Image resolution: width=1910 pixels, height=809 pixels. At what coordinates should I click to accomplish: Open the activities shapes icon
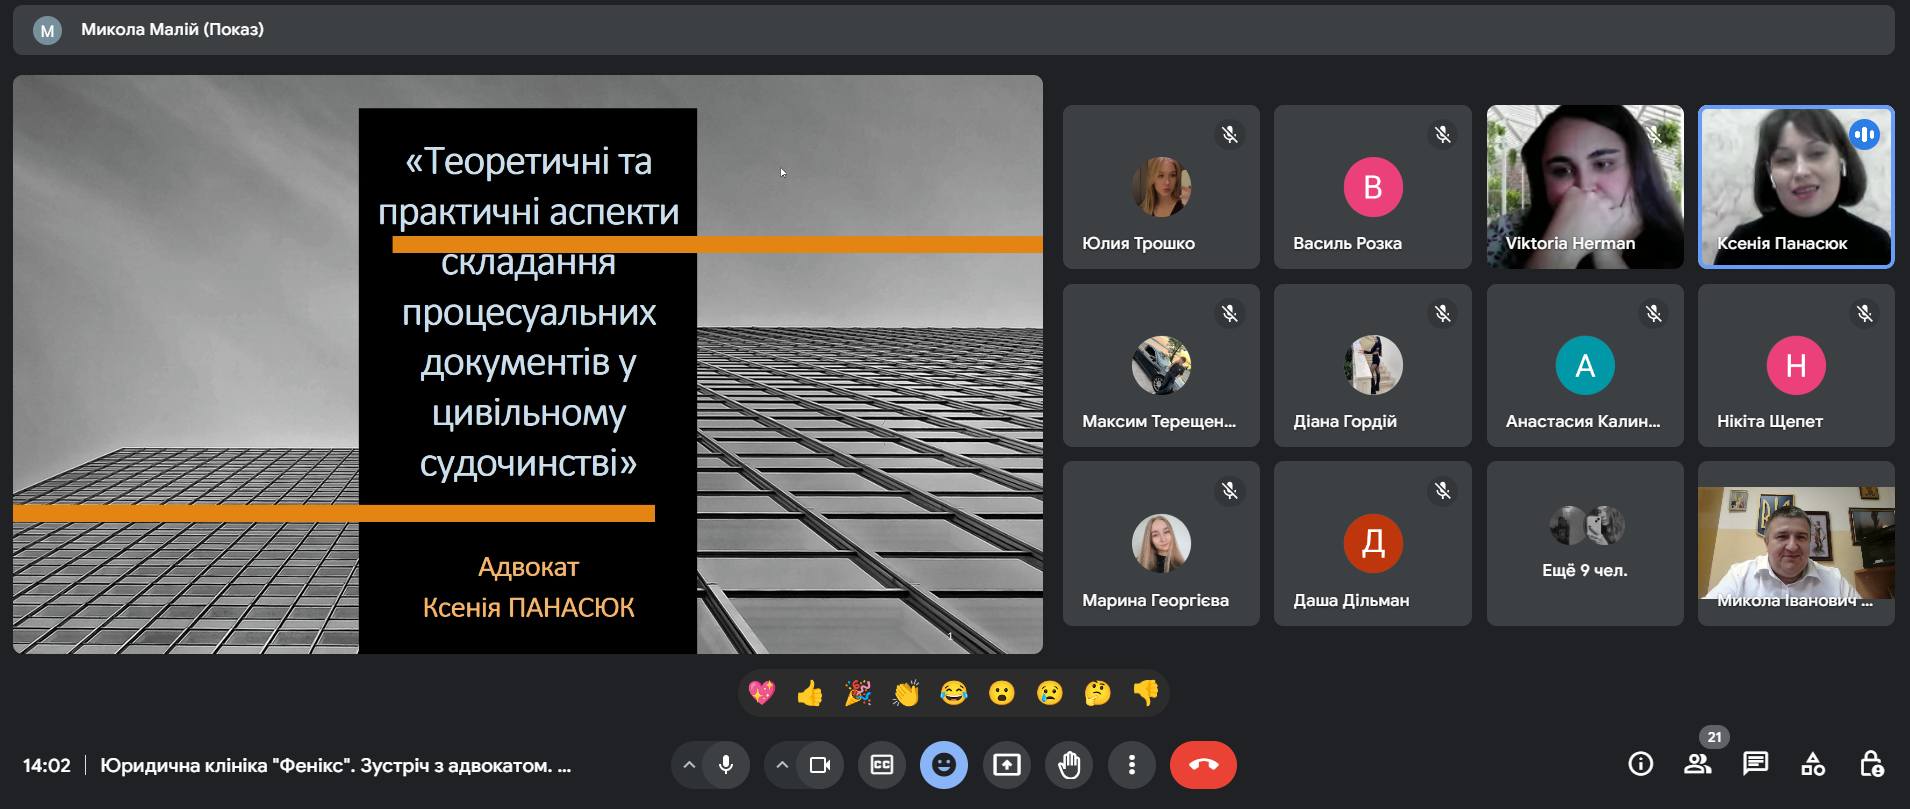tap(1813, 765)
